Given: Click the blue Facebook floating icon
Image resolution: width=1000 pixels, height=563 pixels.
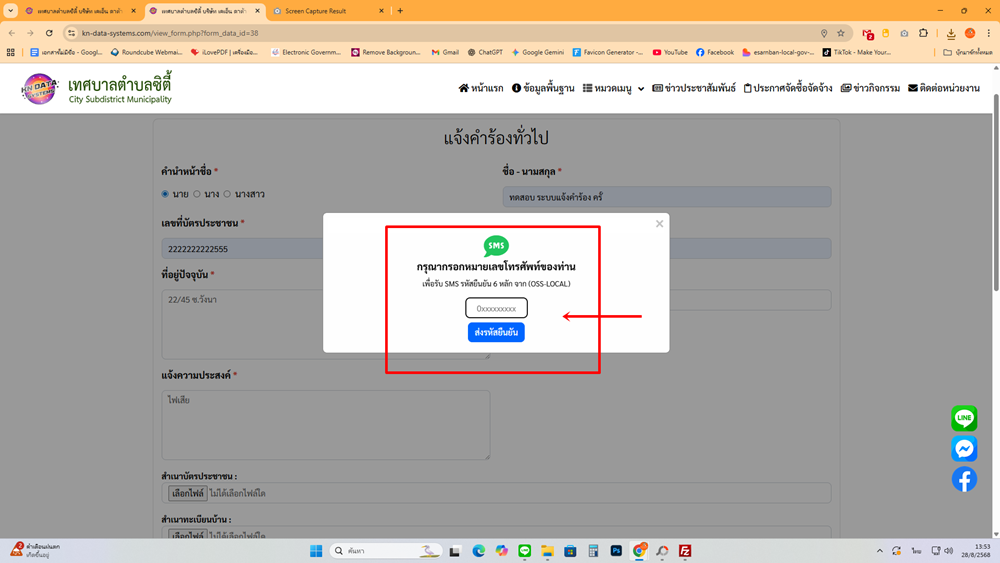Looking at the screenshot, I should (x=964, y=480).
